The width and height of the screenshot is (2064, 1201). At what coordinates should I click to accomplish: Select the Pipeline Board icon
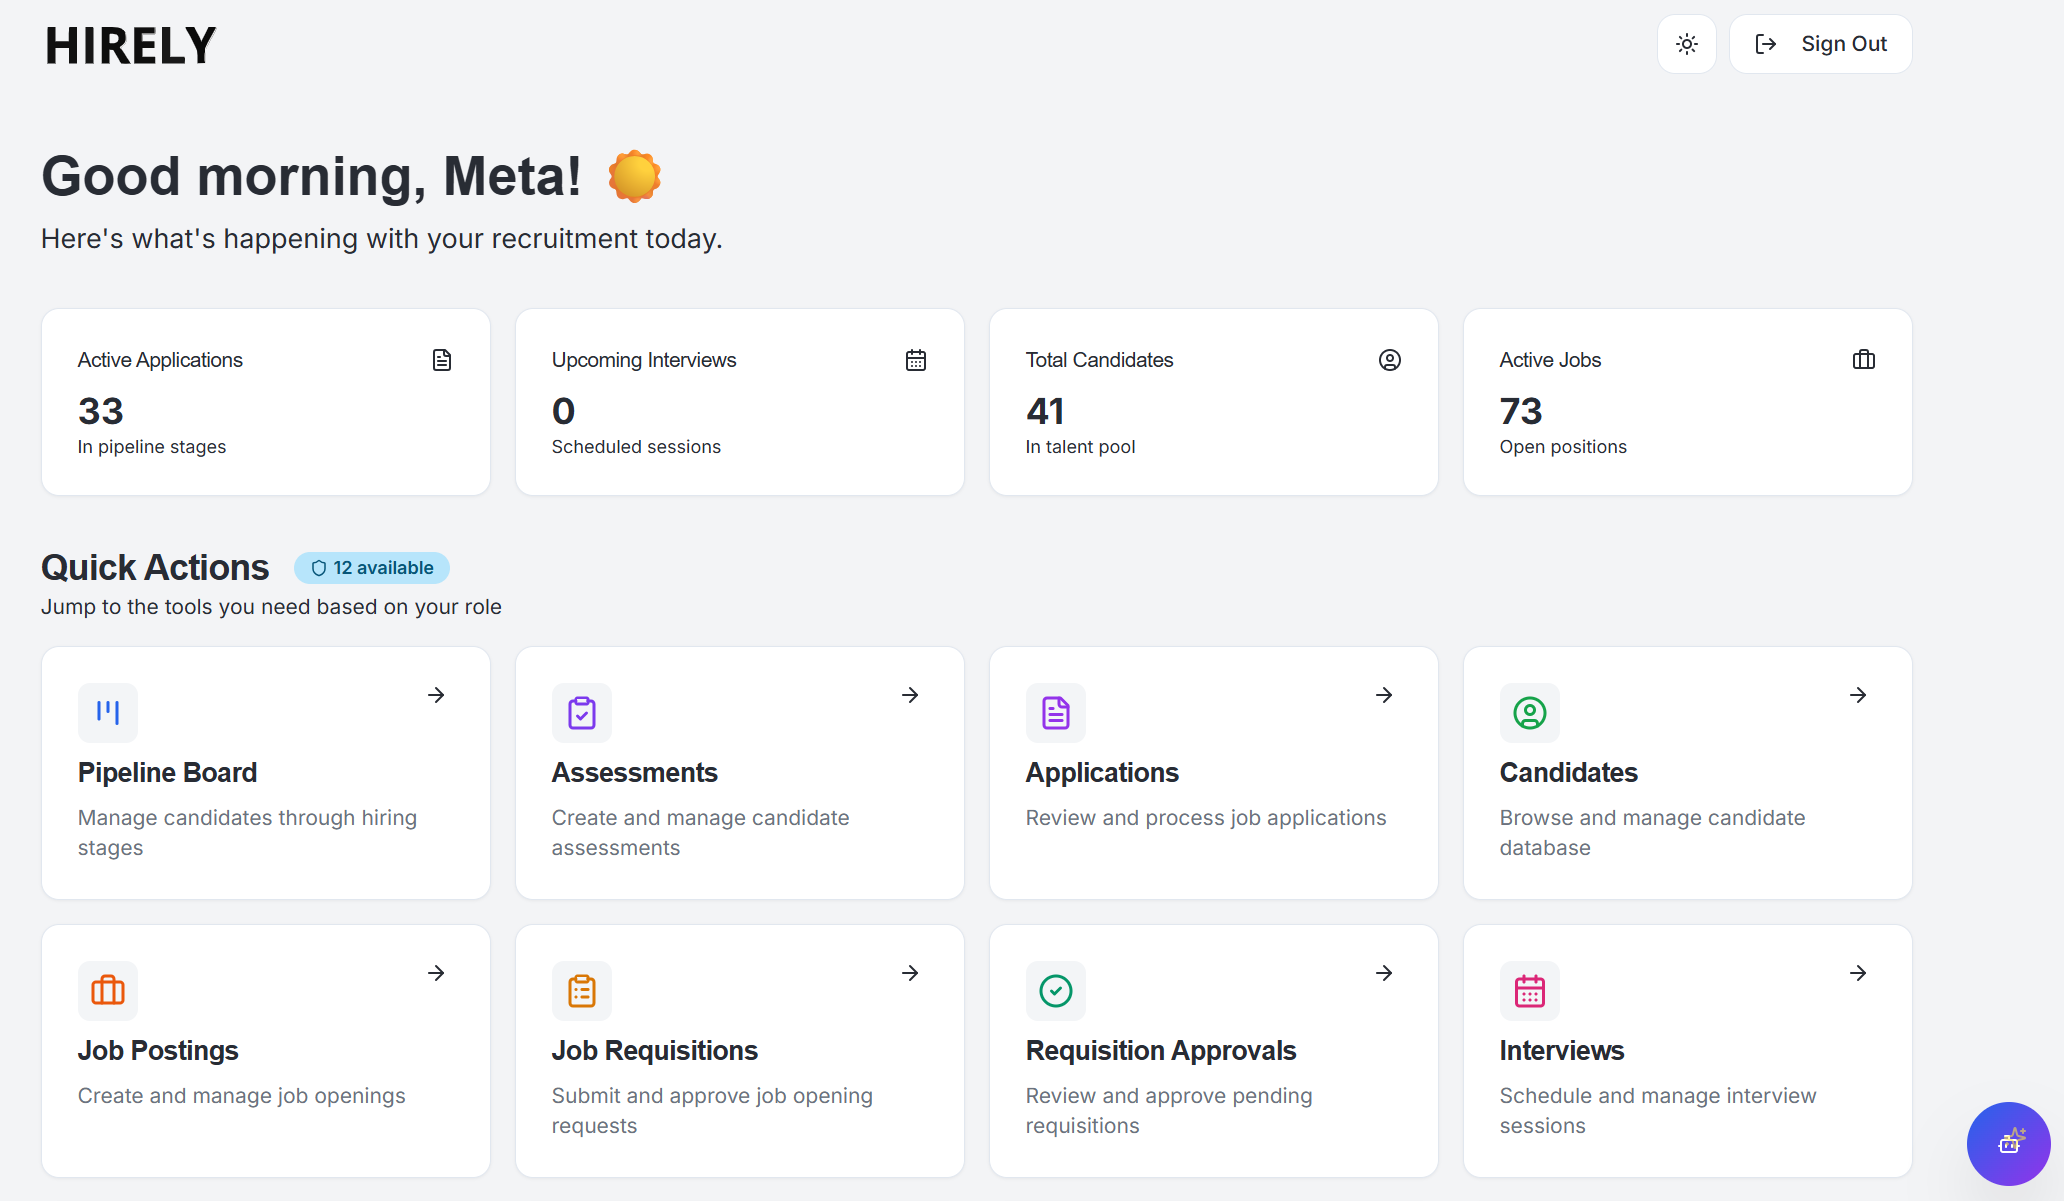pos(107,713)
